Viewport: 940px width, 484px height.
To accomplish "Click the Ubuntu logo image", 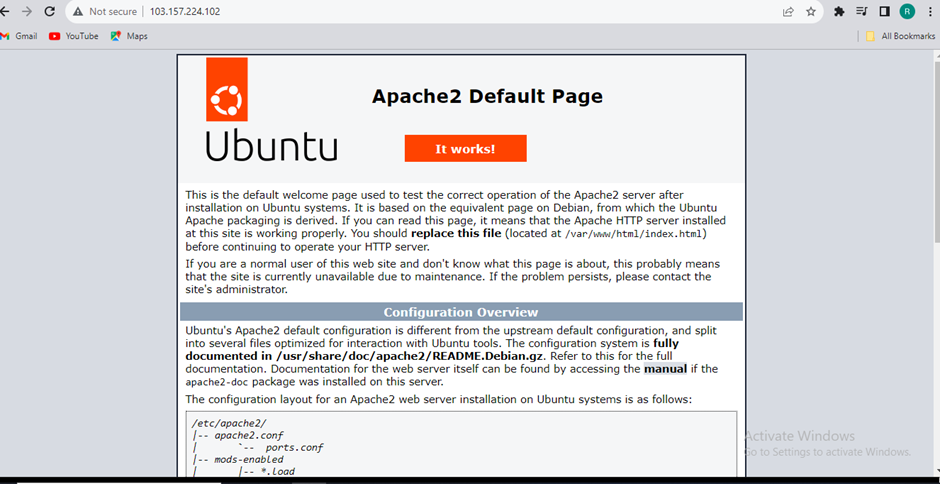I will tap(271, 110).
